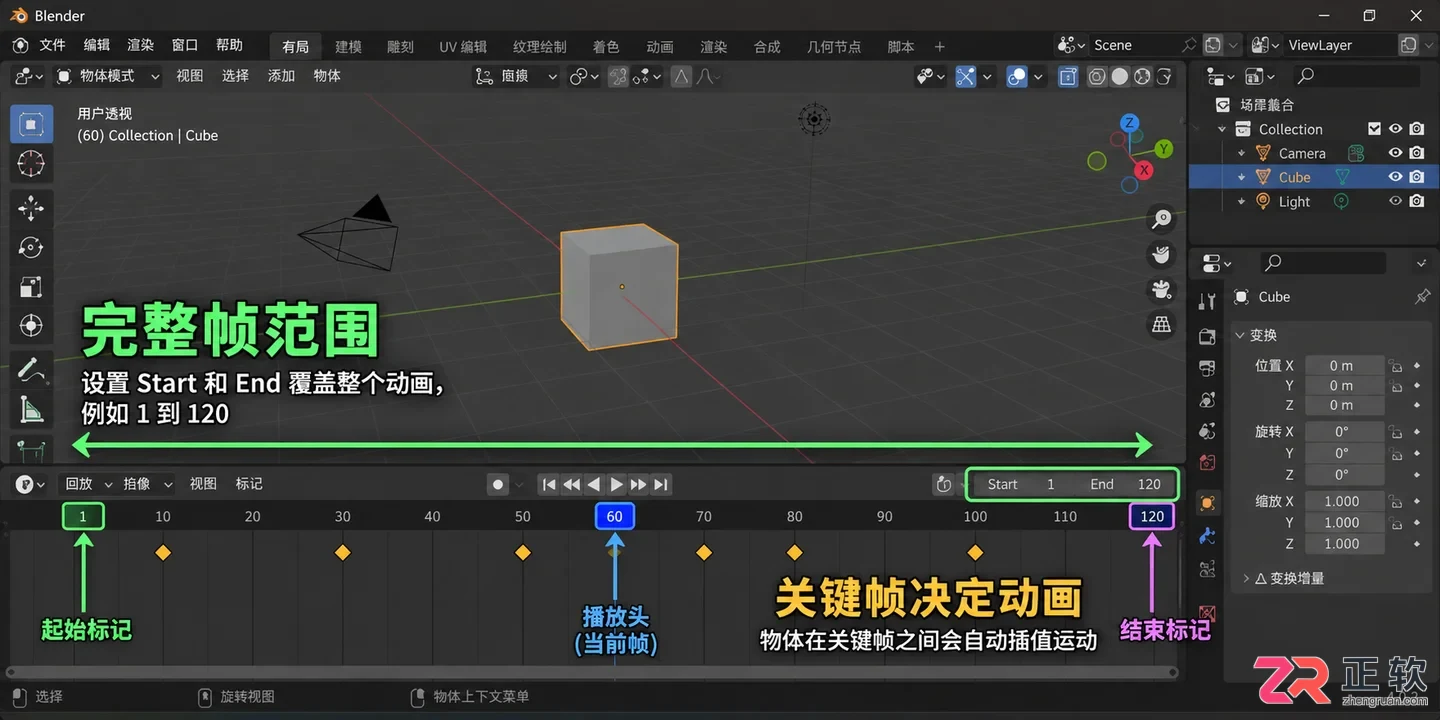Switch to rendered viewport shading
The image size is (1440, 720).
click(1164, 76)
